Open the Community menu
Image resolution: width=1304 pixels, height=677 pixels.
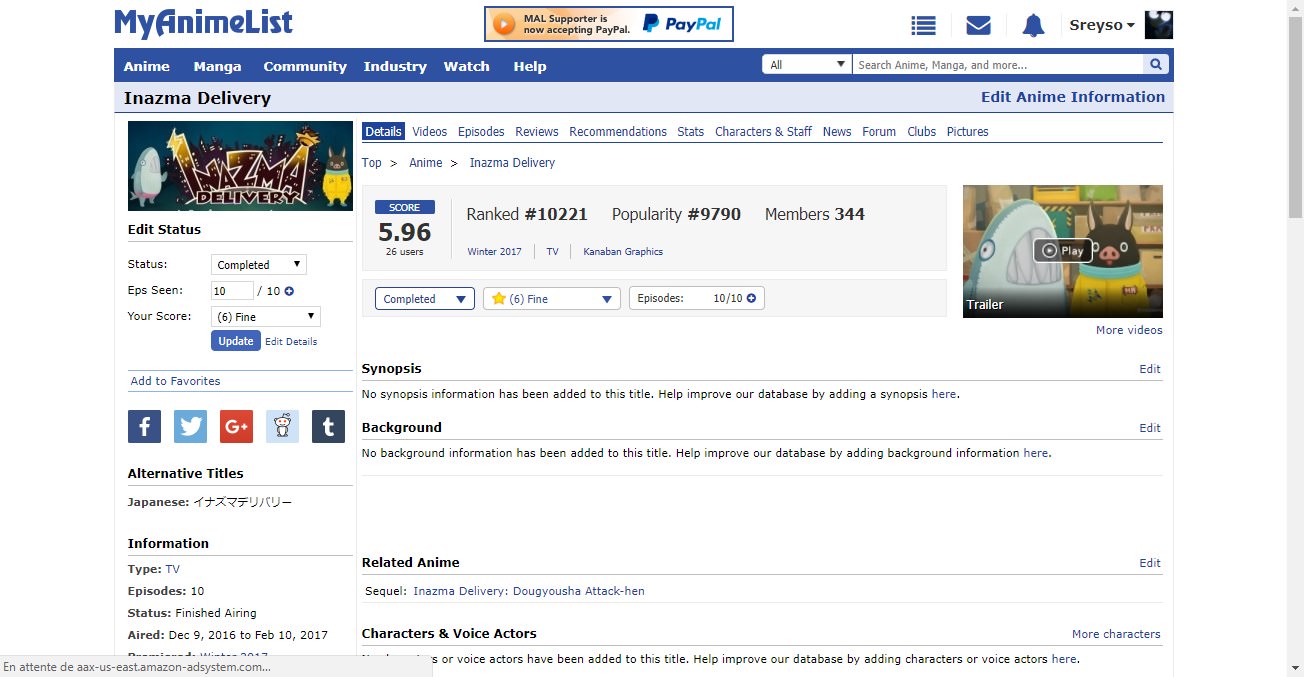pos(305,67)
